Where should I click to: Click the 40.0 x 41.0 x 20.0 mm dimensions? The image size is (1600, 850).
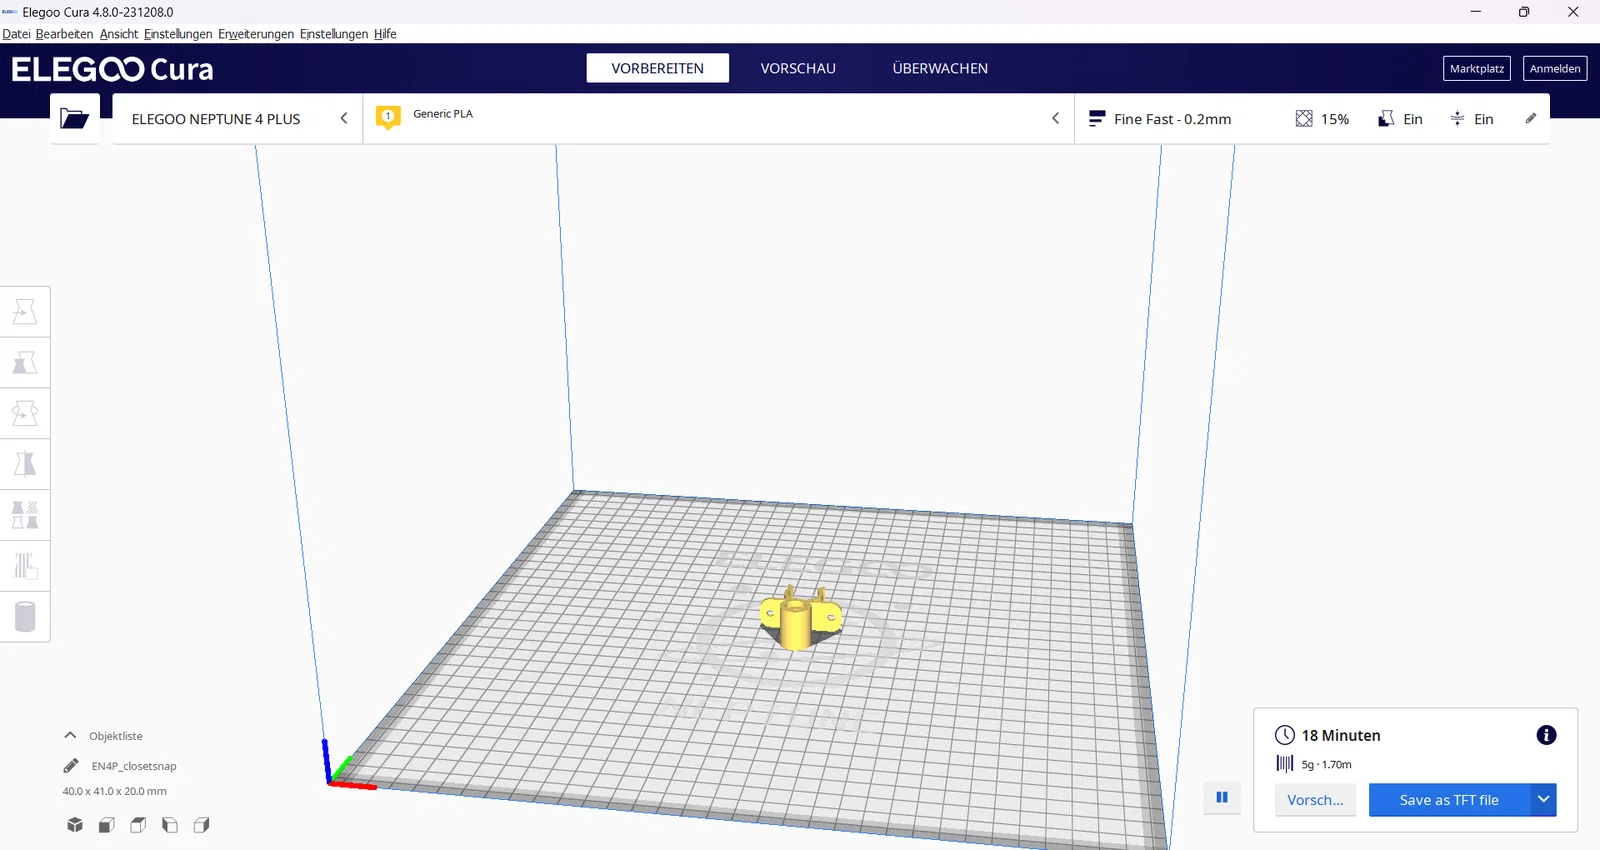point(115,791)
